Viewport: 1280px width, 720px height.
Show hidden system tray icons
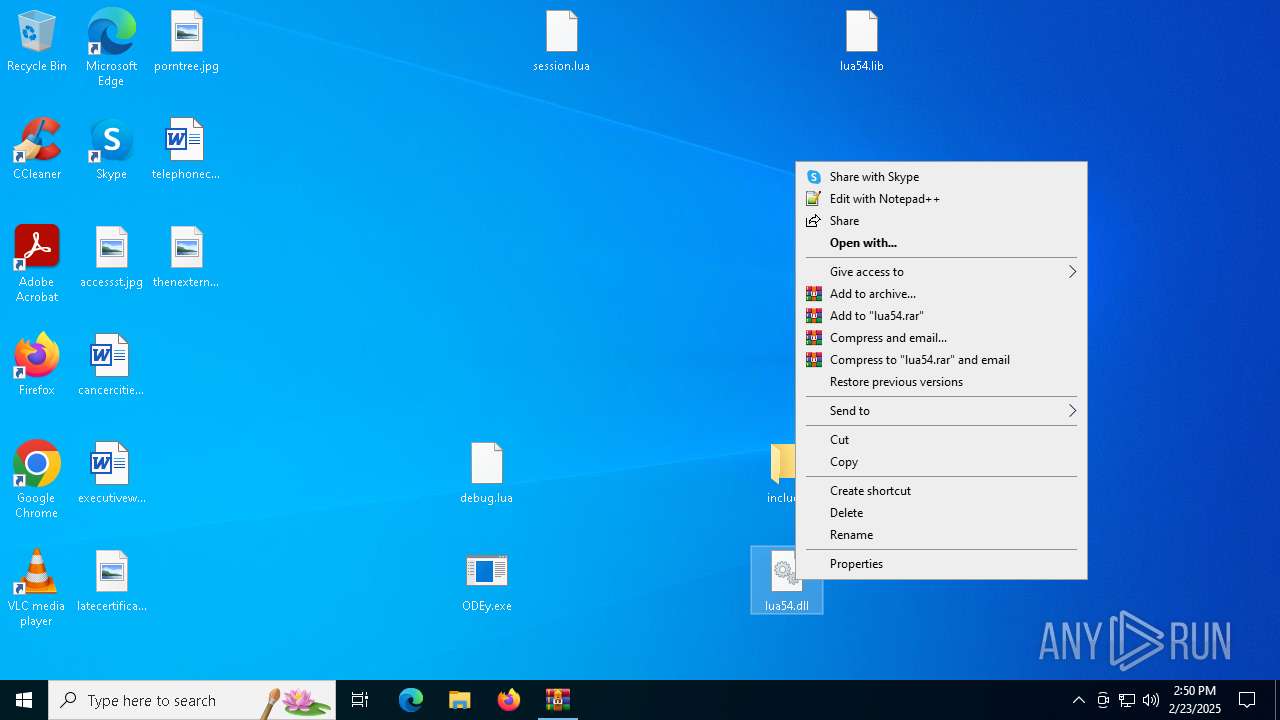click(x=1078, y=700)
